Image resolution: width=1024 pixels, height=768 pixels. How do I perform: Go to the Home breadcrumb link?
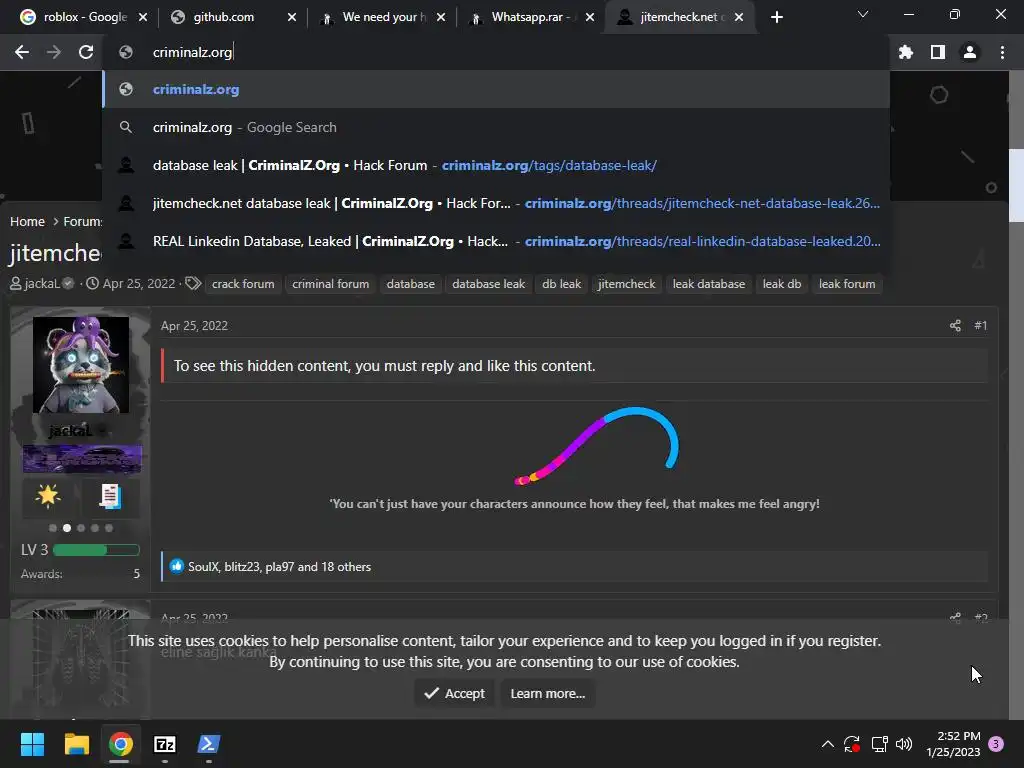(x=27, y=221)
